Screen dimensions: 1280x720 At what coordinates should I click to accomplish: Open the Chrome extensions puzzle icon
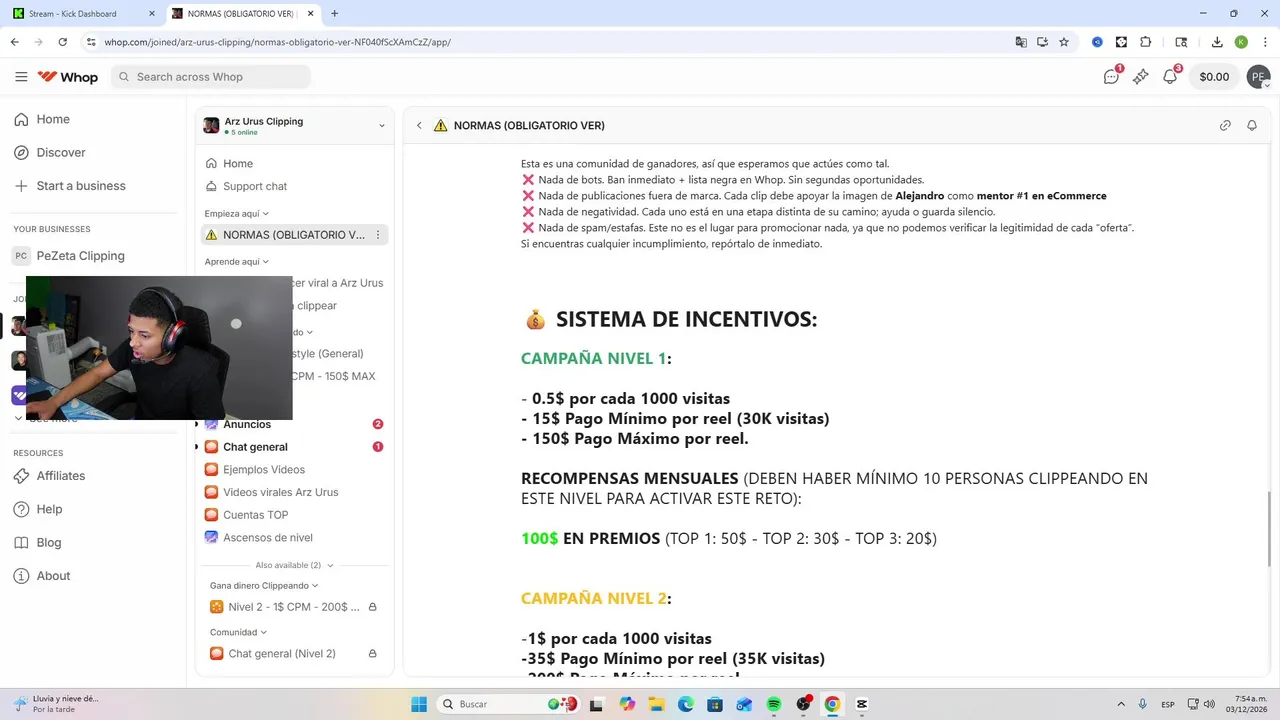1146,42
